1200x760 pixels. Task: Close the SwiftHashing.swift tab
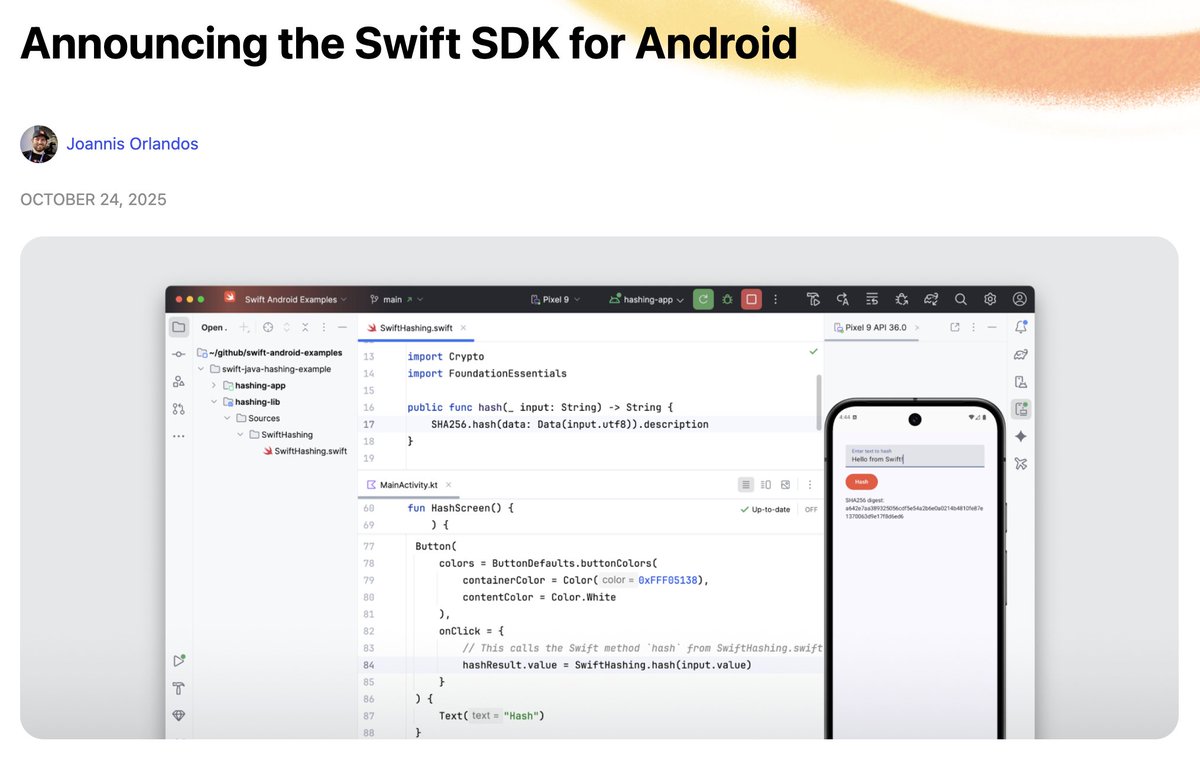(461, 328)
